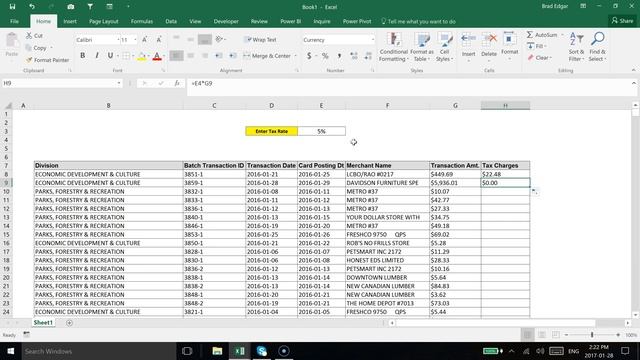Open Skype from the taskbar
The height and width of the screenshot is (360, 640).
262,351
